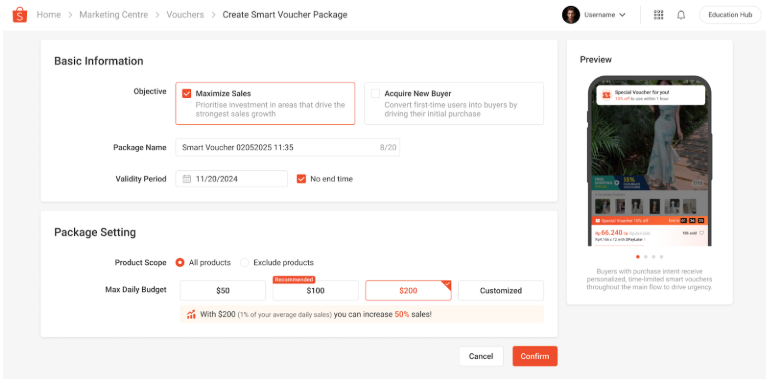Click the Objective label
766x379 pixels.
pyautogui.click(x=150, y=91)
